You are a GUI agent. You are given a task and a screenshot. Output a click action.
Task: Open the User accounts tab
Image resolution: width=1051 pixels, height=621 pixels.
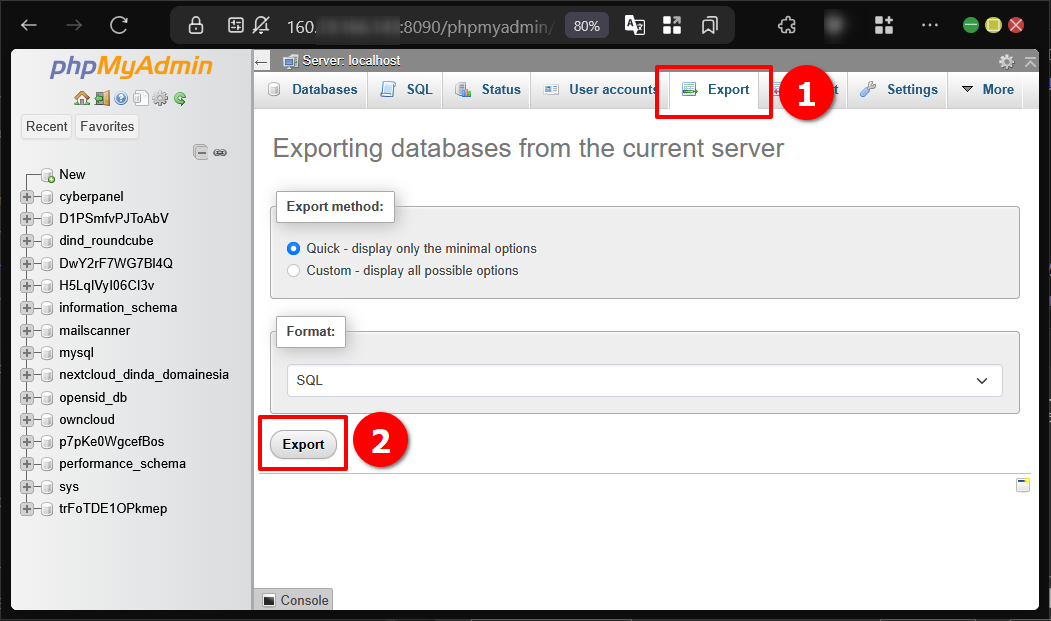click(x=600, y=89)
